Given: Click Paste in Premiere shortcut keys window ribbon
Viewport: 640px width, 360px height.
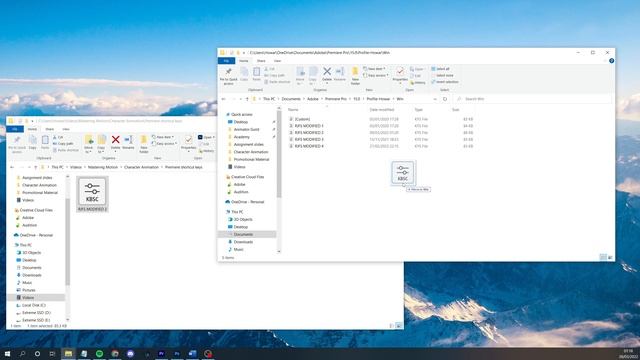Looking at the screenshot, I should point(45,142).
